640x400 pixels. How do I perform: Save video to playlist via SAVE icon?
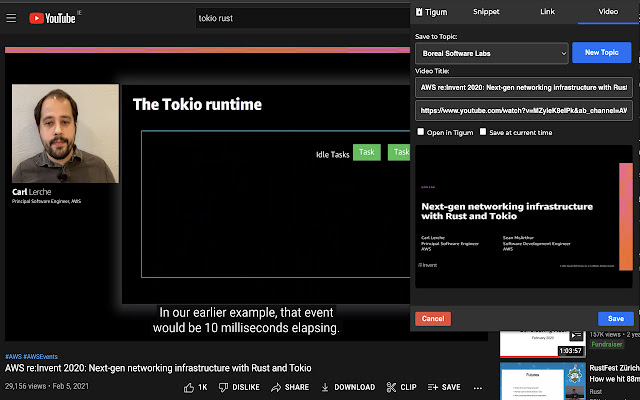pos(433,387)
